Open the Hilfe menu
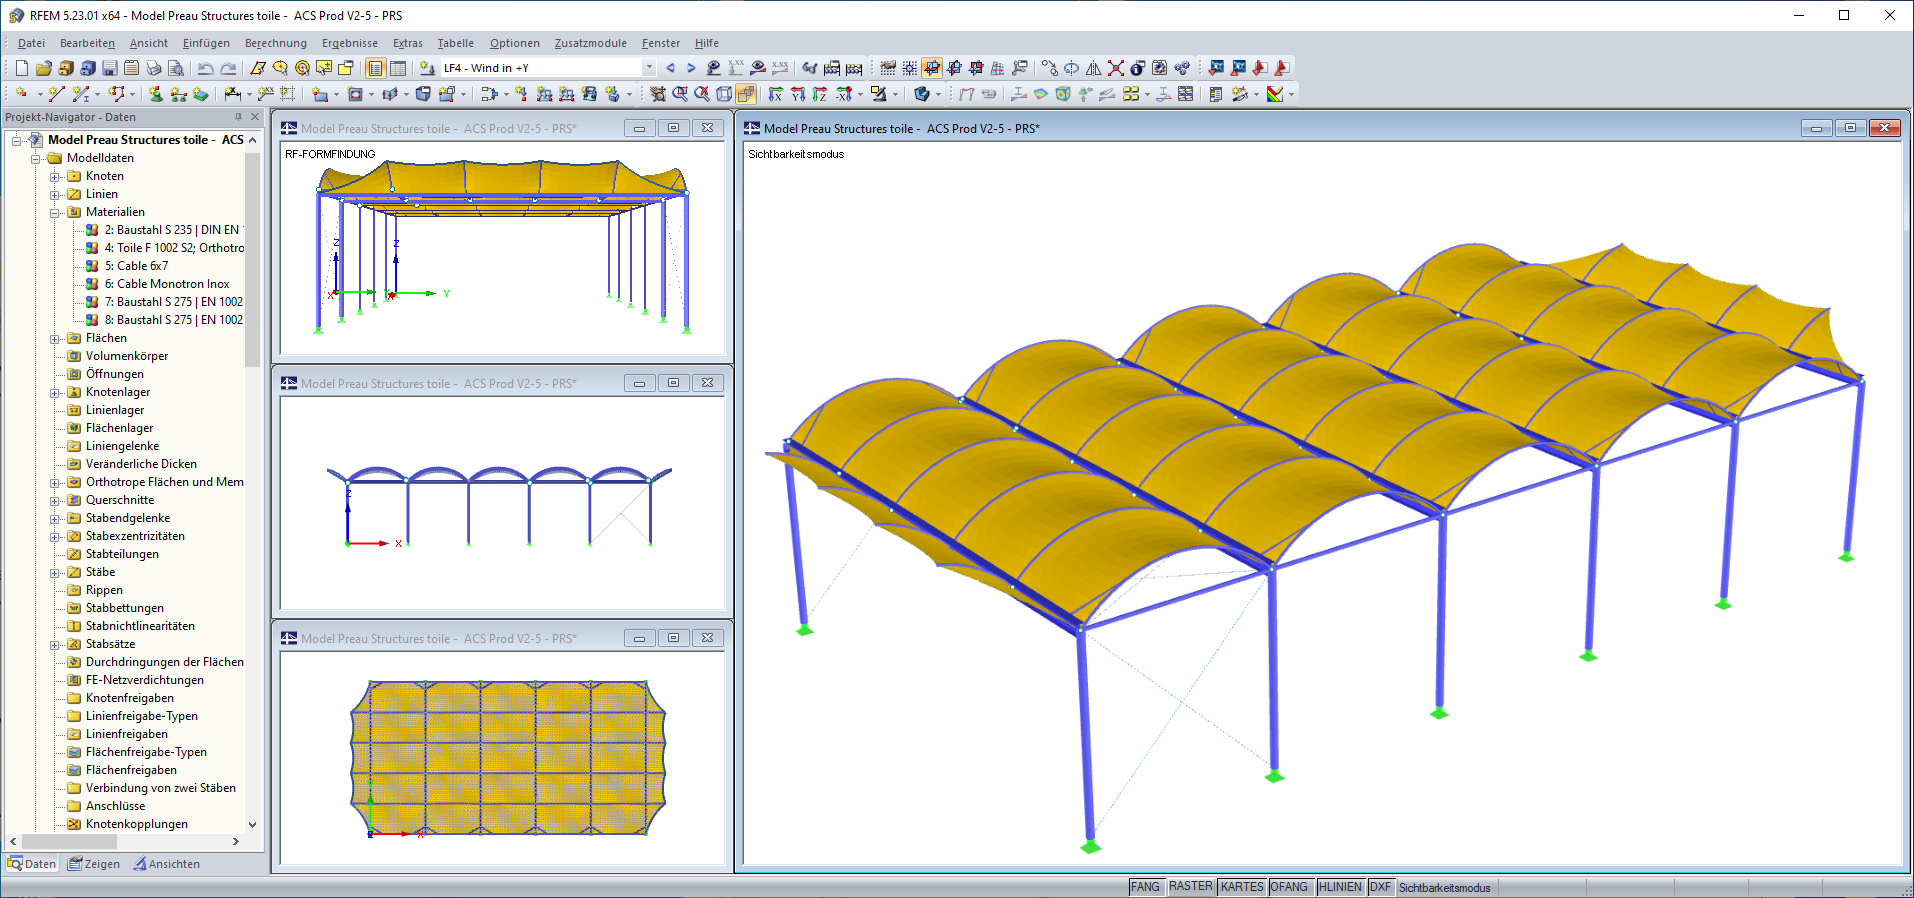 click(x=707, y=43)
